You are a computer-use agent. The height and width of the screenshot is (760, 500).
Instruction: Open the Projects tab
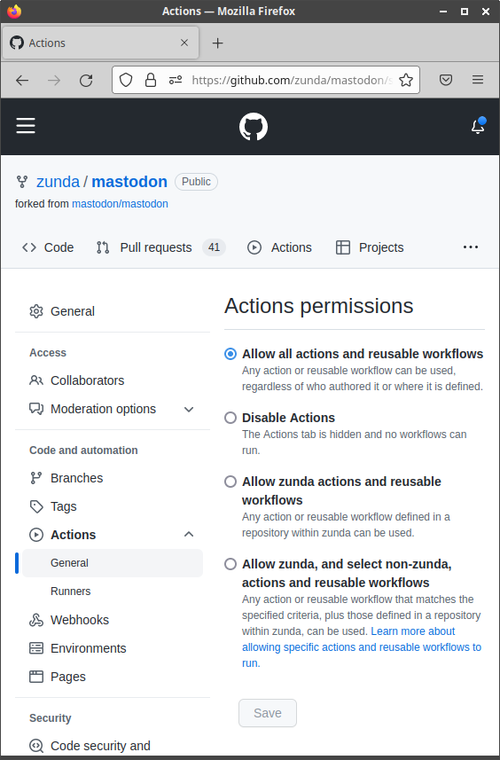[x=370, y=248]
